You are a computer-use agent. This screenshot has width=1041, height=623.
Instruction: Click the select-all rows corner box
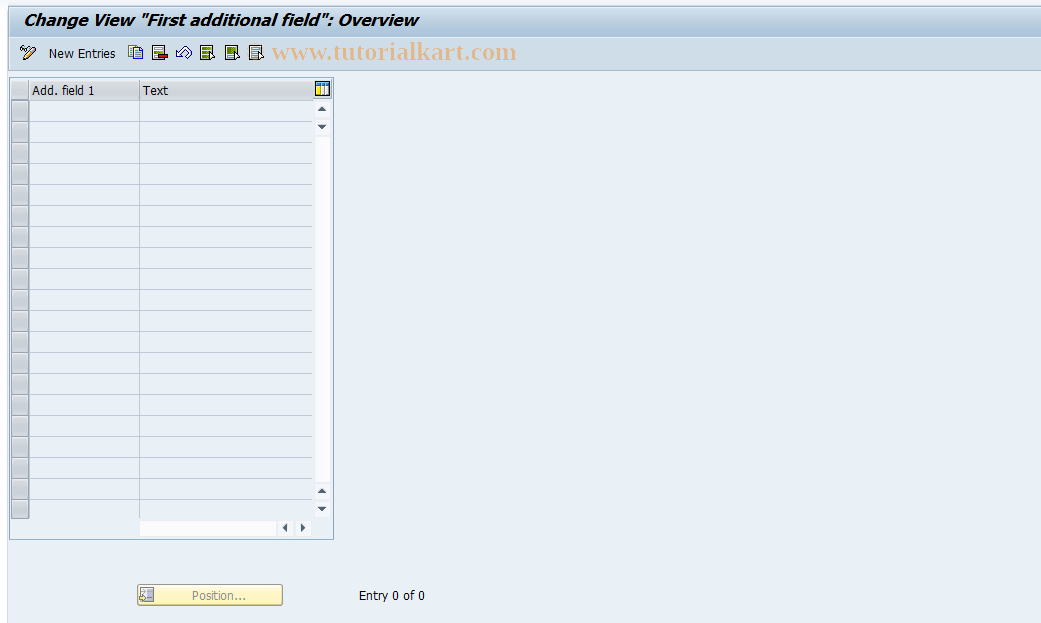[x=20, y=90]
